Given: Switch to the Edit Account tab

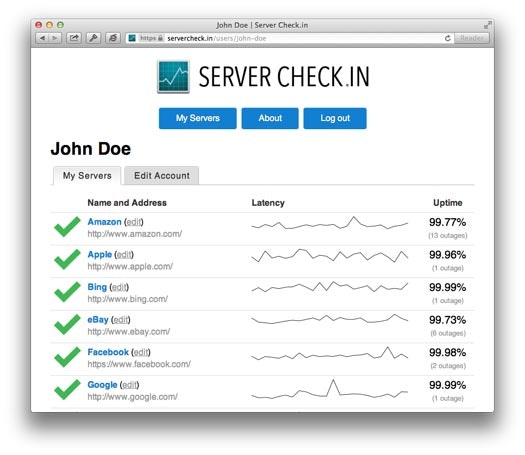Looking at the screenshot, I should point(162,175).
